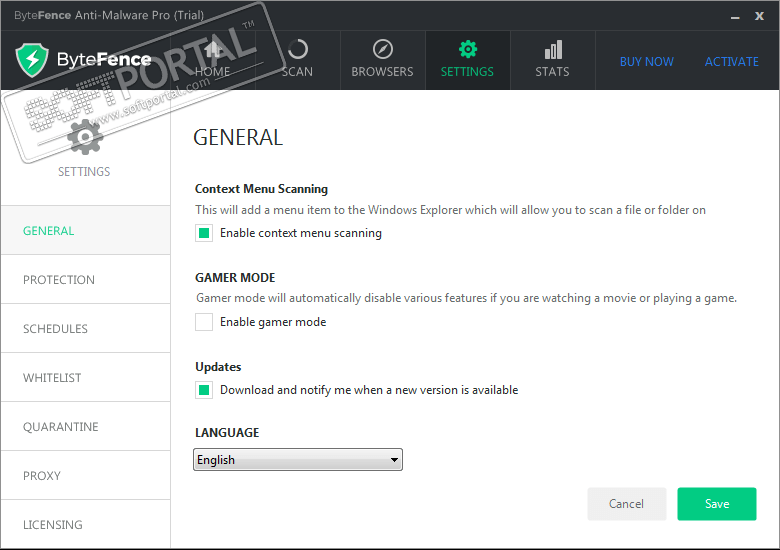780x550 pixels.
Task: Open the Language dropdown showing English
Action: click(297, 459)
